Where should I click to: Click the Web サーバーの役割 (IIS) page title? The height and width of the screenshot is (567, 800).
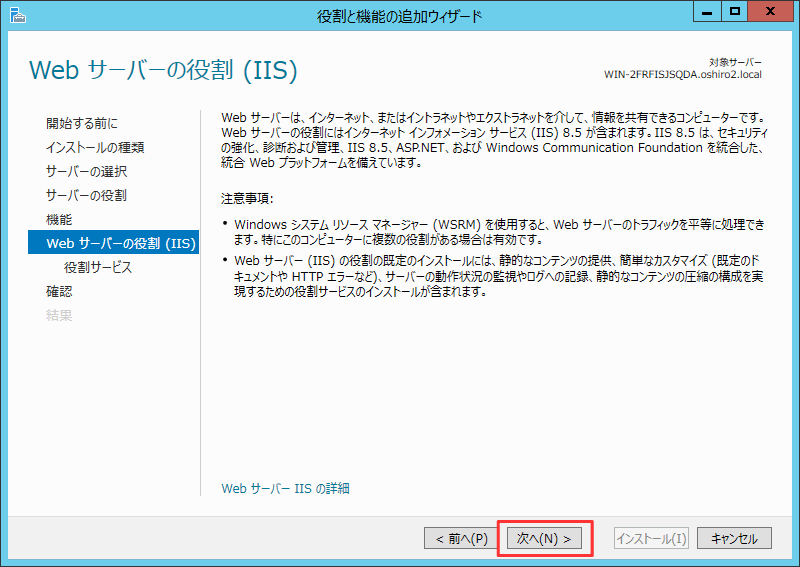tap(163, 70)
